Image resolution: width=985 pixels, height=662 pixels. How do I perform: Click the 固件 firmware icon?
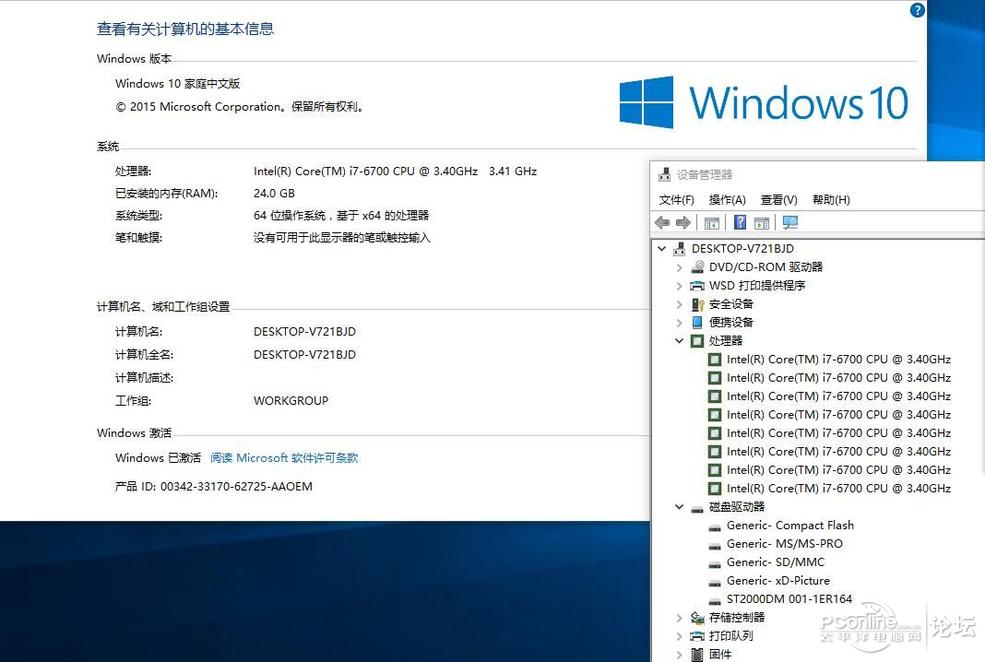(697, 654)
